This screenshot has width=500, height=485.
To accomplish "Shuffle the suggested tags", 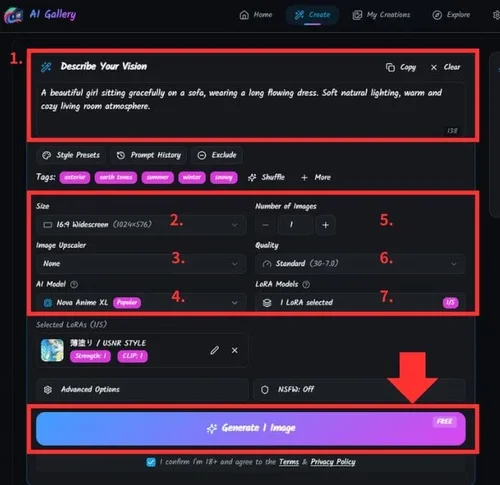I will coord(266,177).
